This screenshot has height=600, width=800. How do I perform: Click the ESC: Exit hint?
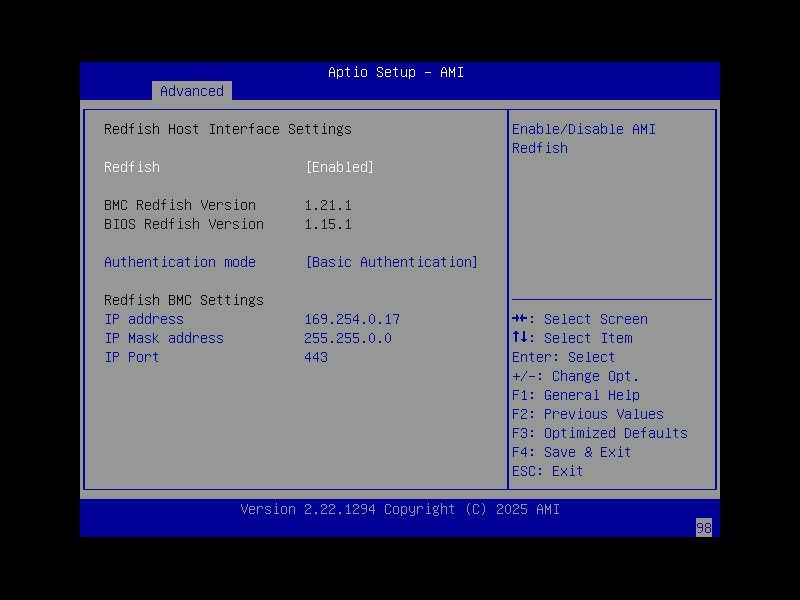coord(547,471)
